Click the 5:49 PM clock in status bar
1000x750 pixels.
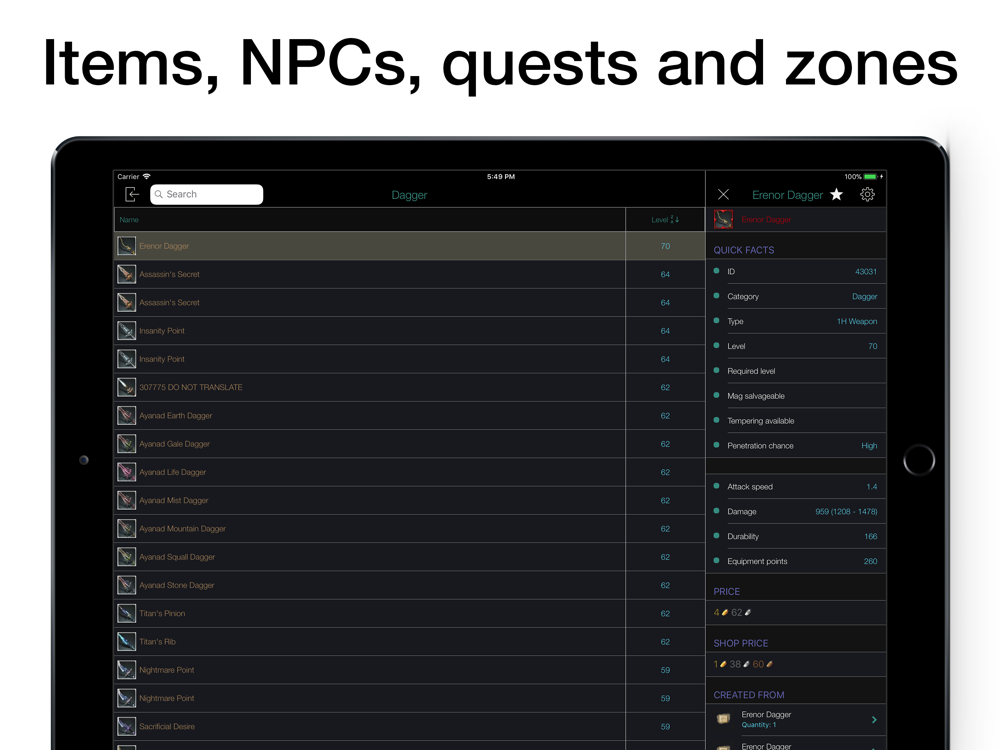point(501,177)
